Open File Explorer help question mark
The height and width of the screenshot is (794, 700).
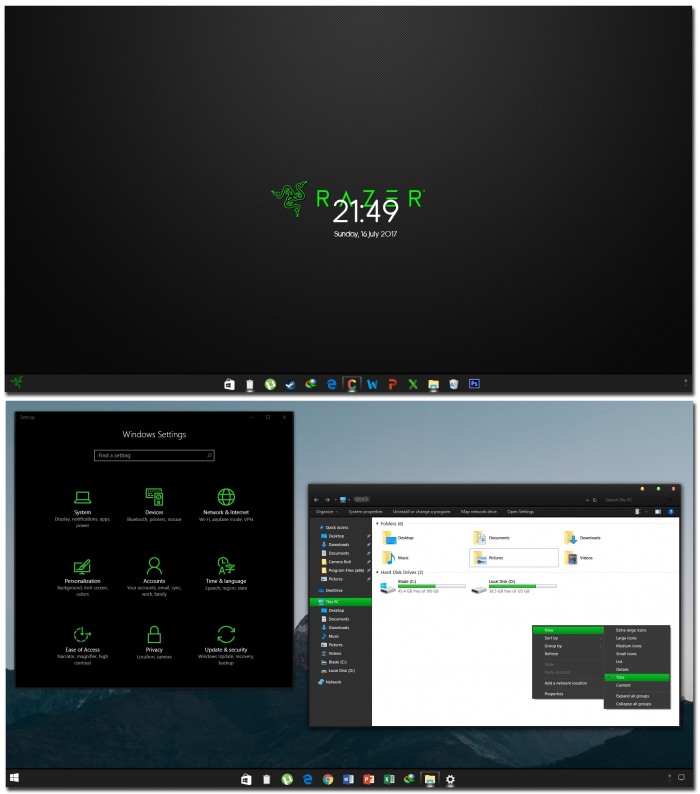[x=671, y=512]
